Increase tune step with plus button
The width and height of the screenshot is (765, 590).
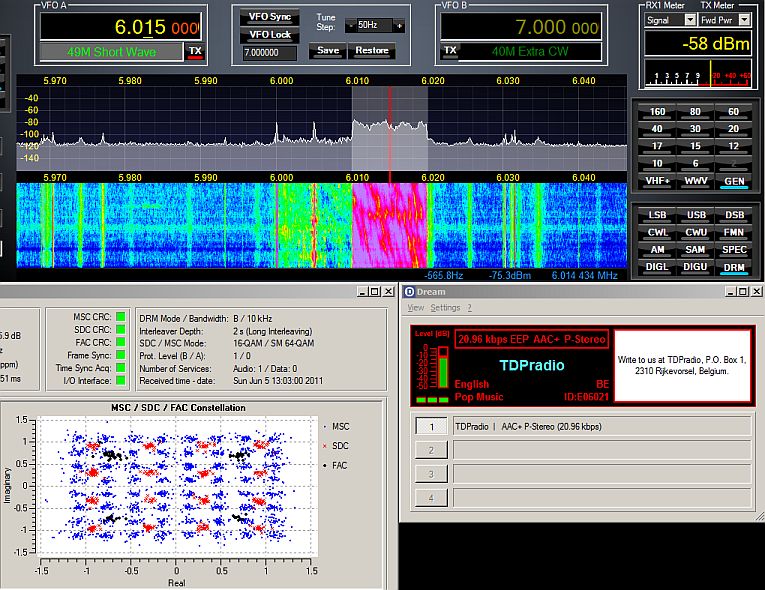pyautogui.click(x=399, y=25)
